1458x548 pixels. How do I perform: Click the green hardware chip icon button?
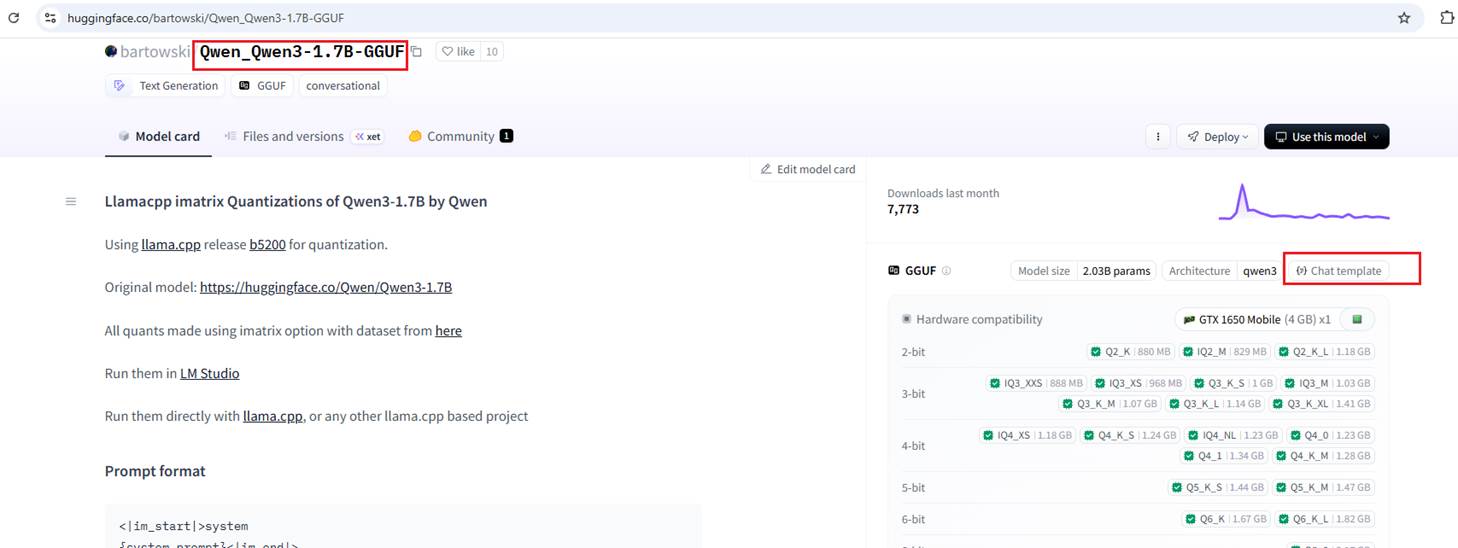tap(1358, 320)
